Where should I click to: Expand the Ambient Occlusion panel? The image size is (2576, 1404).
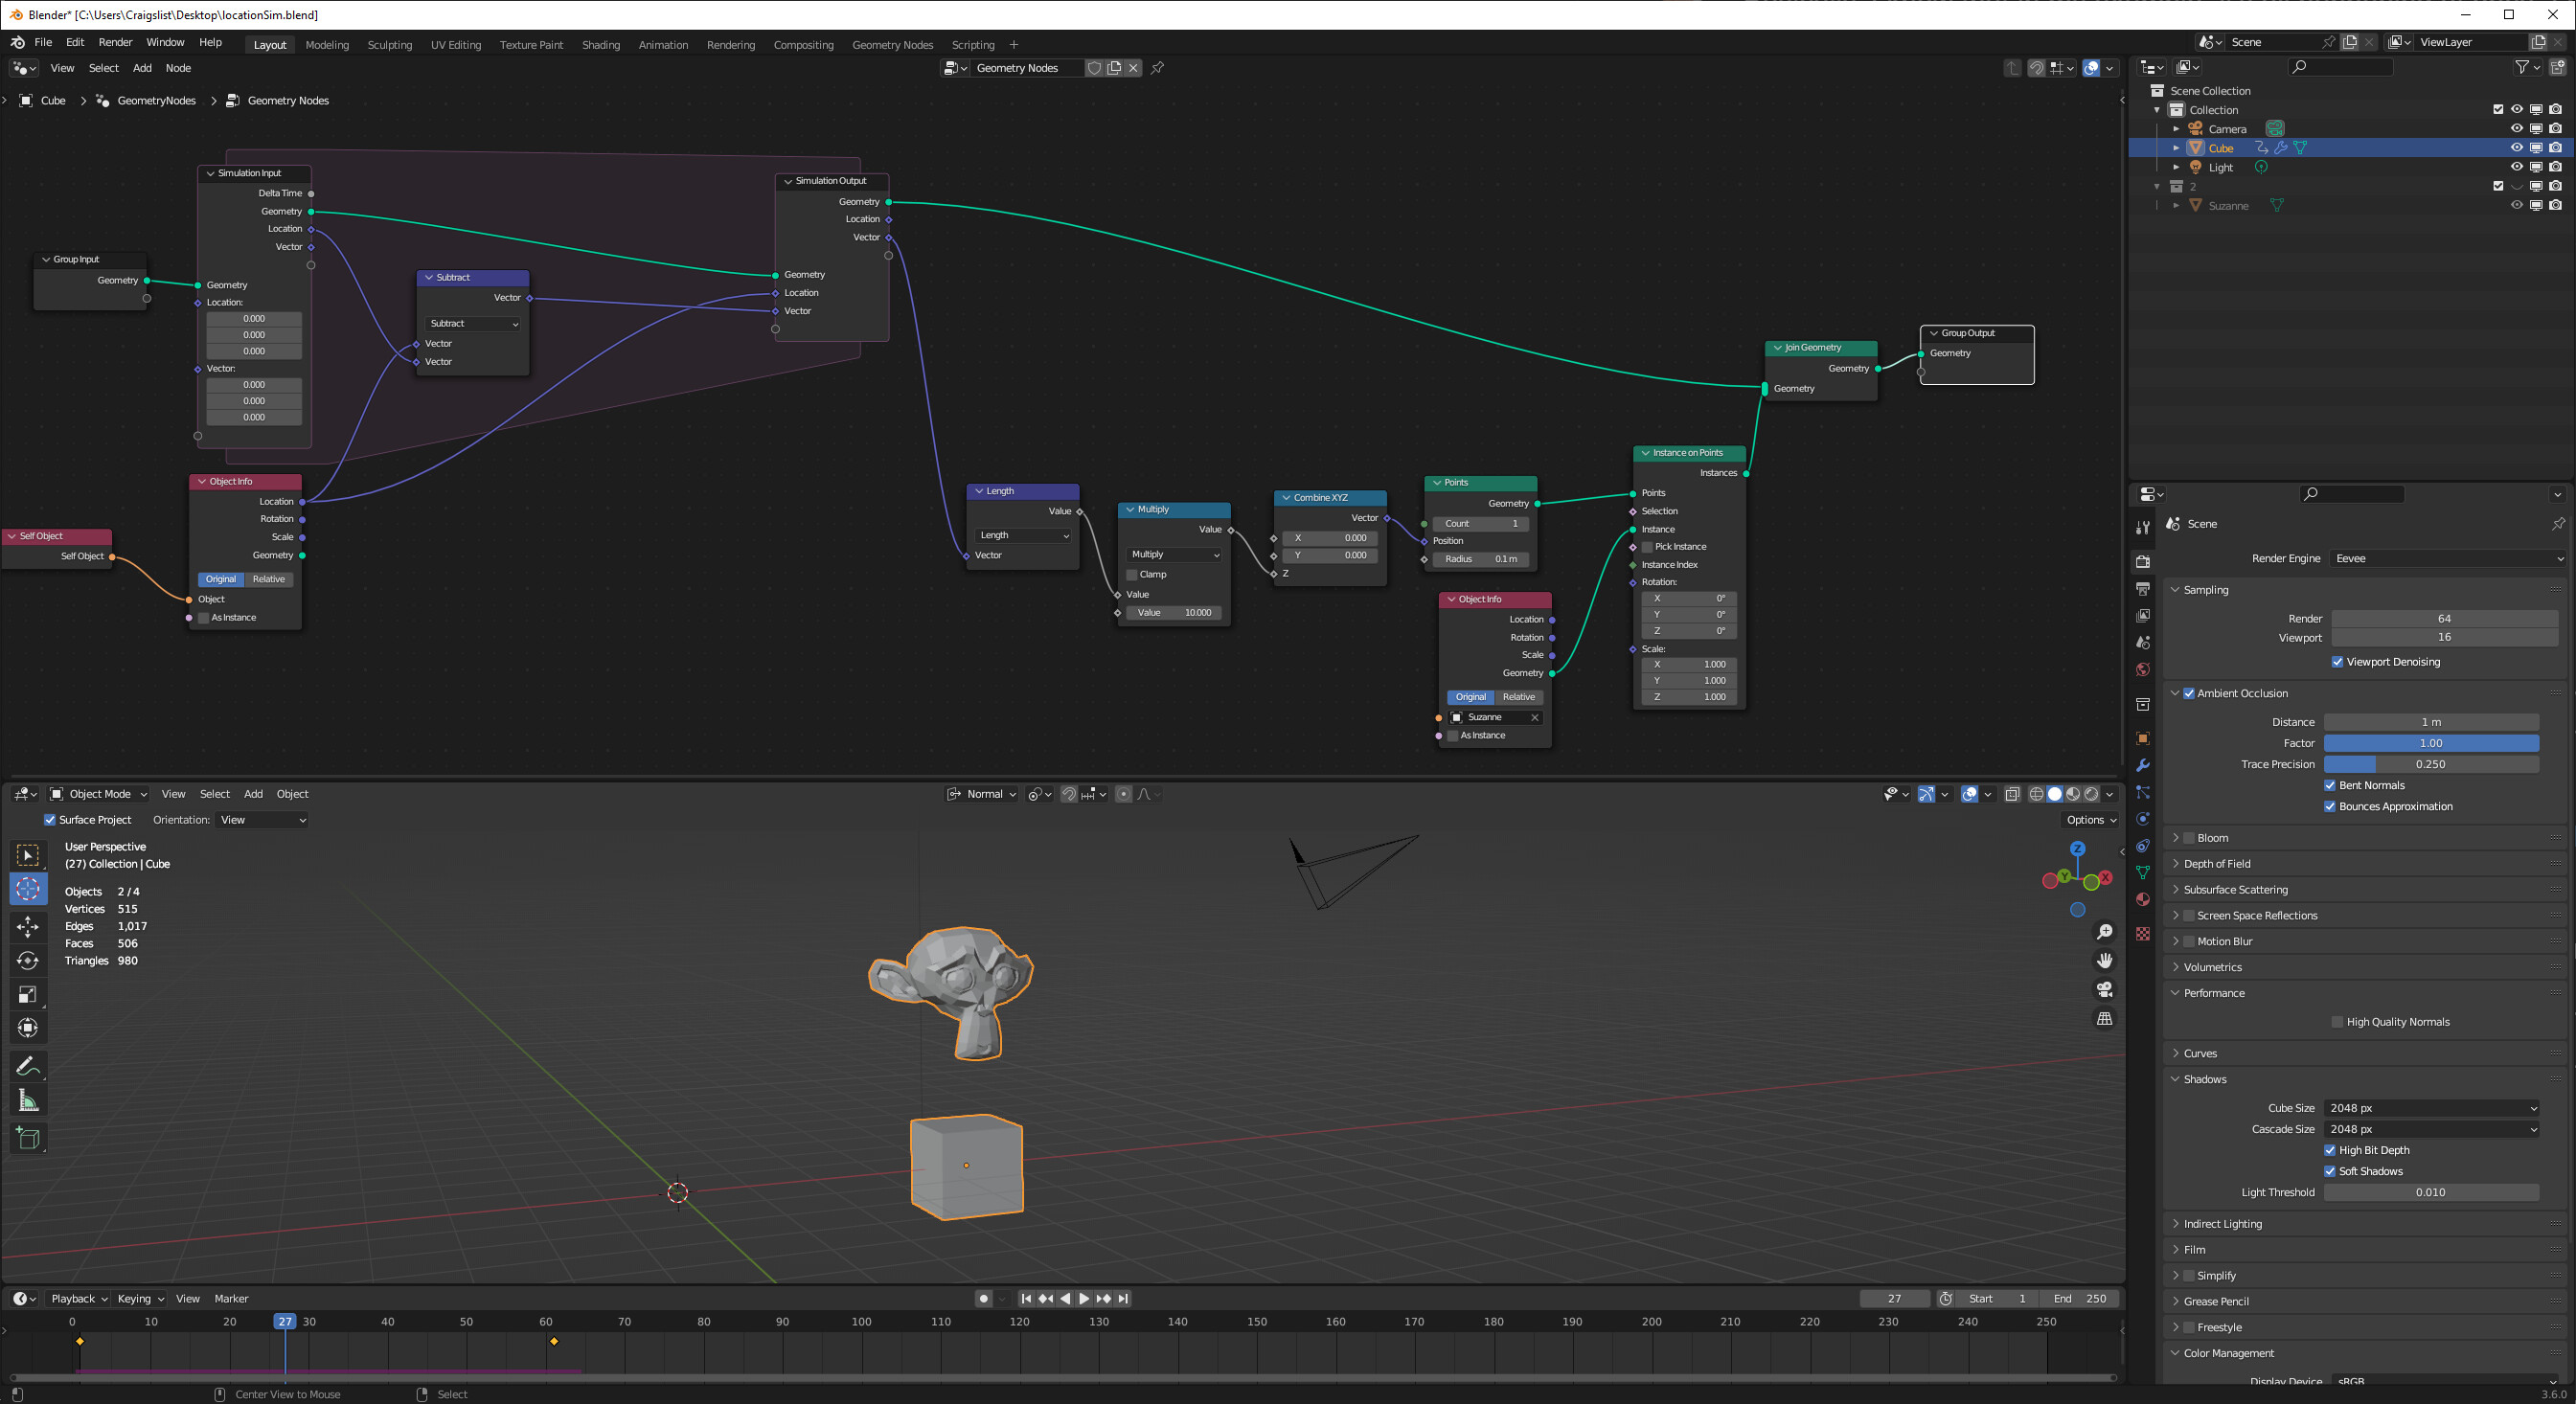2175,691
